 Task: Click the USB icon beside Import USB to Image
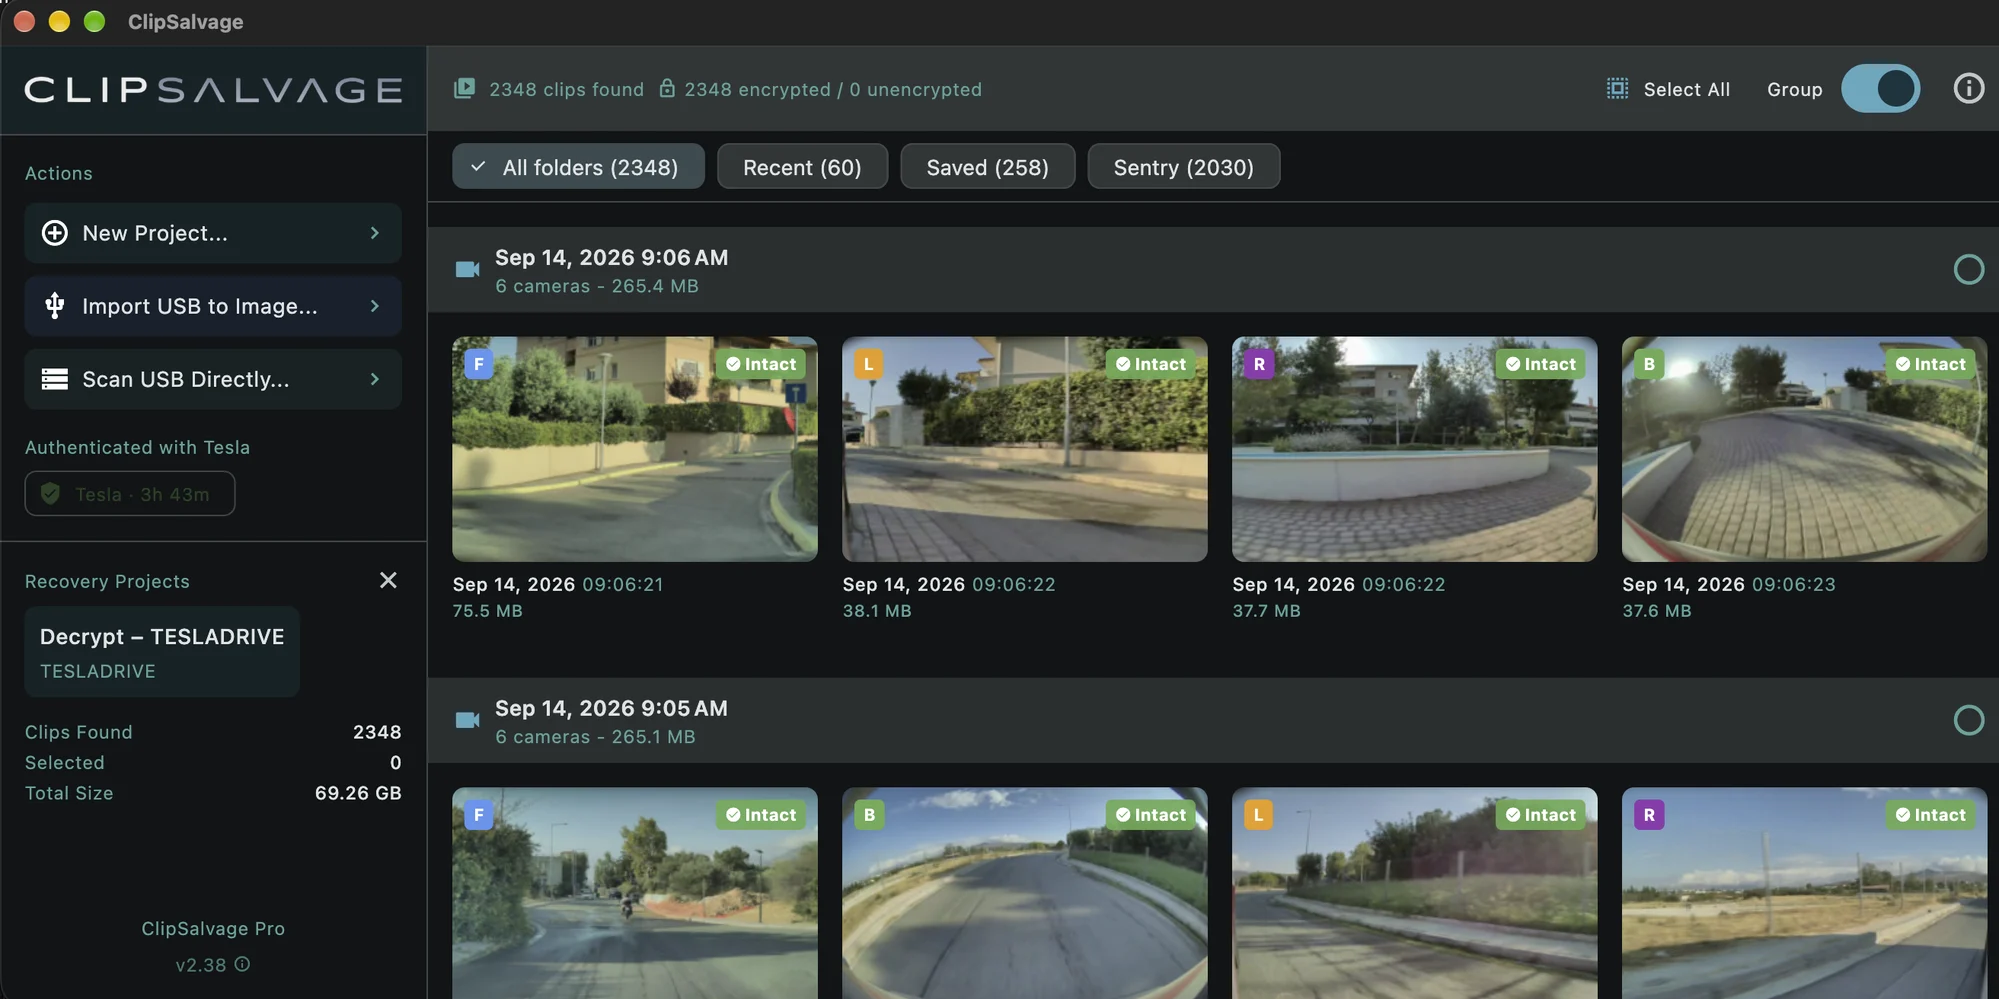[x=55, y=306]
